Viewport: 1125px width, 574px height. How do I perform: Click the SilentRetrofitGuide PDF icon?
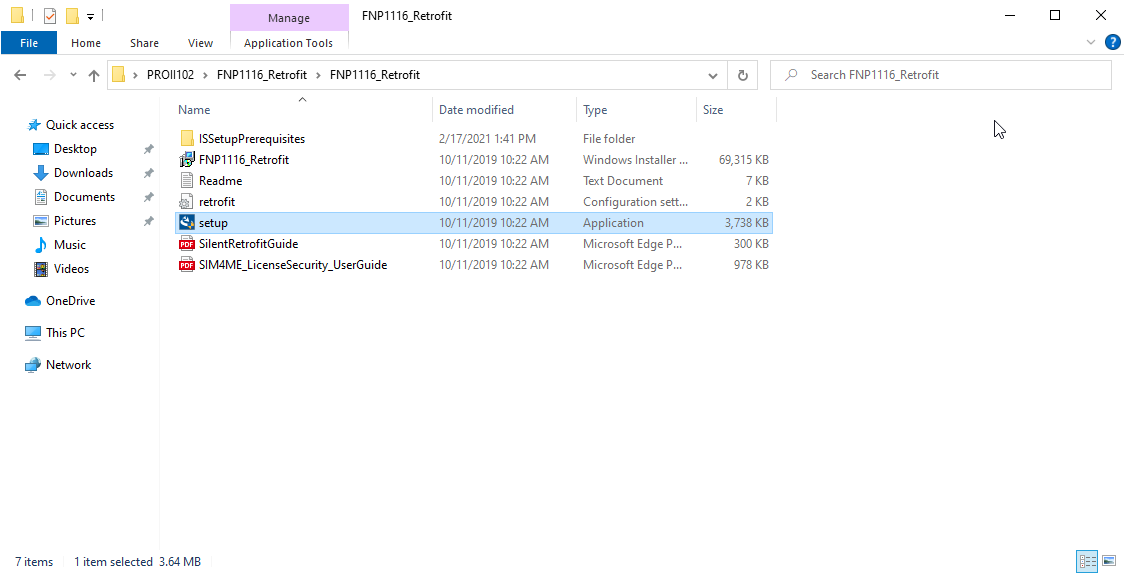(186, 244)
